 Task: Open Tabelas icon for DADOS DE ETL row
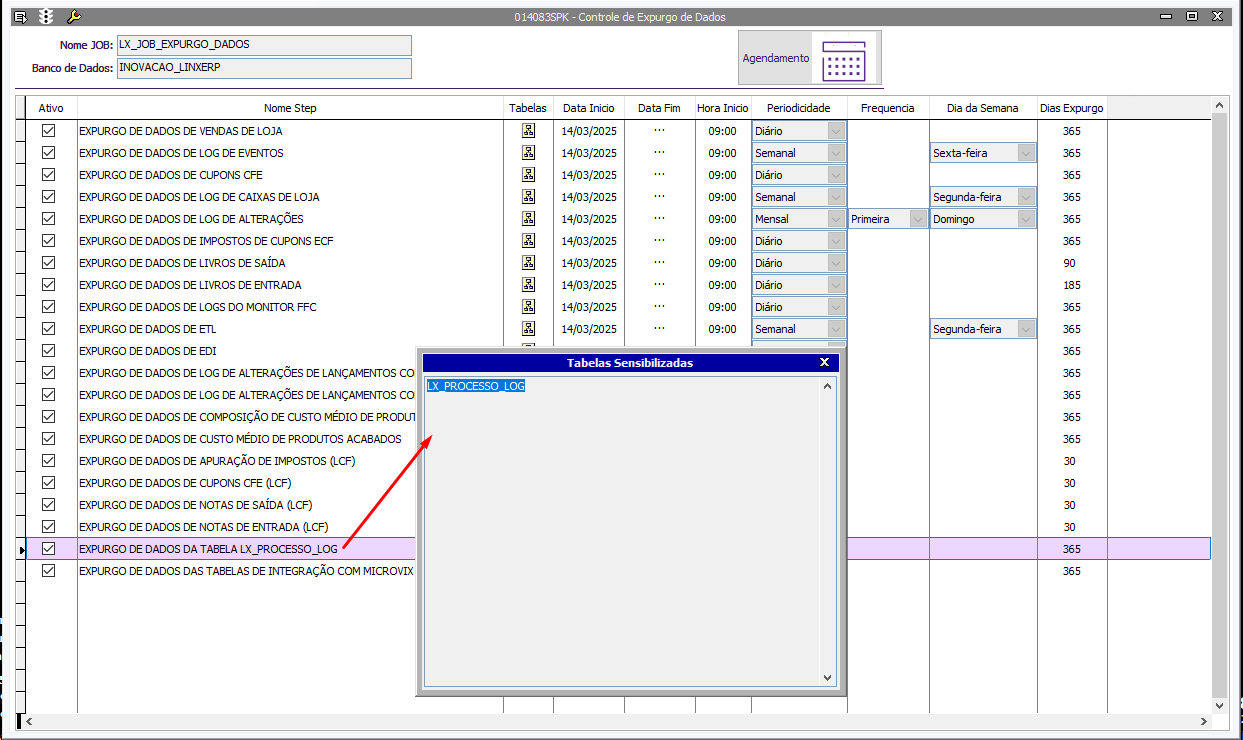[x=528, y=329]
